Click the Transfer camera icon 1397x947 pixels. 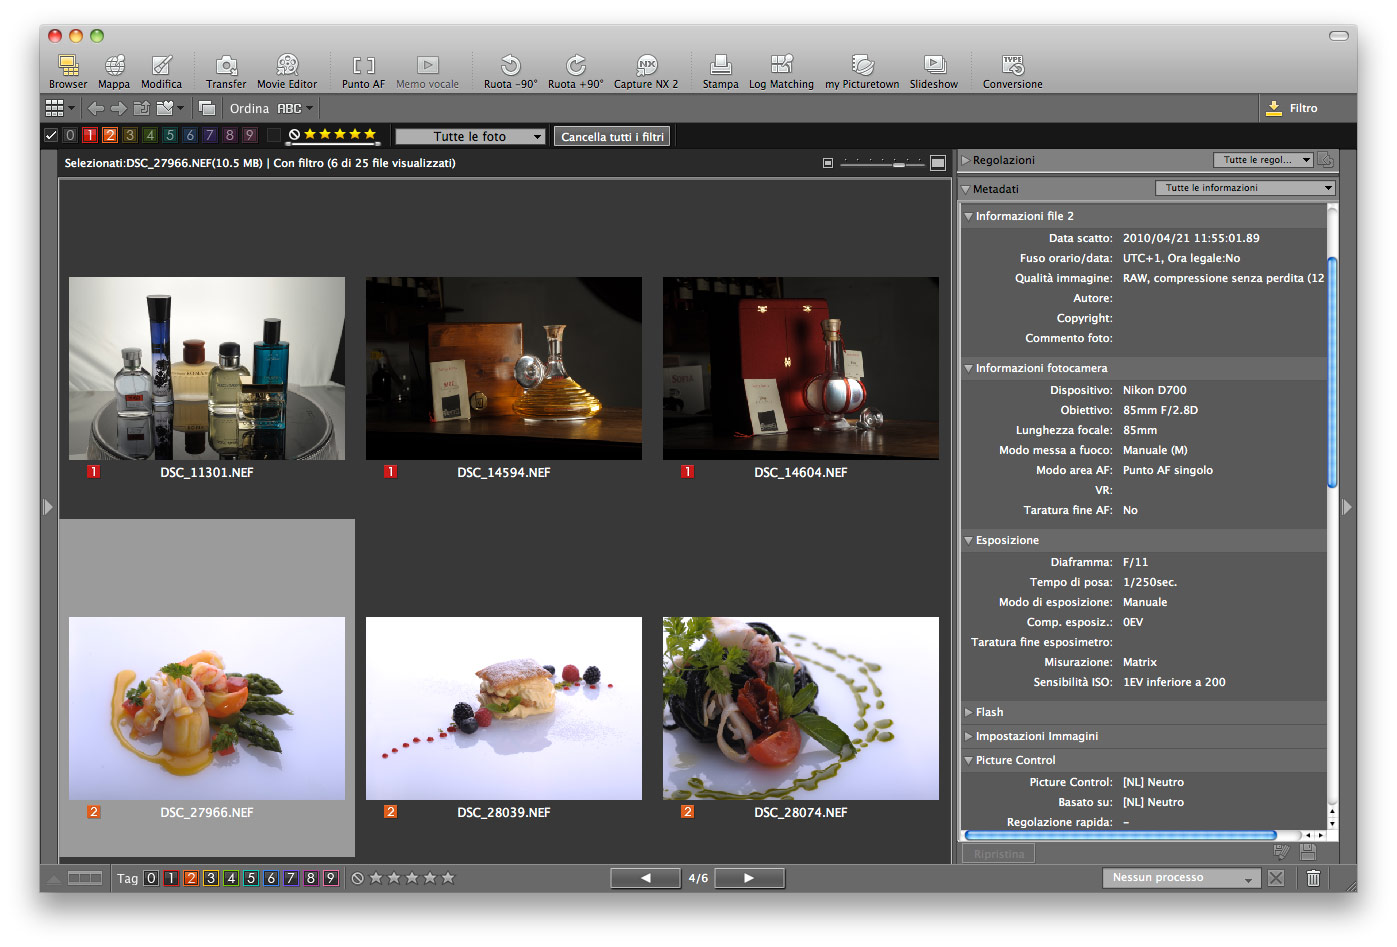tap(226, 66)
